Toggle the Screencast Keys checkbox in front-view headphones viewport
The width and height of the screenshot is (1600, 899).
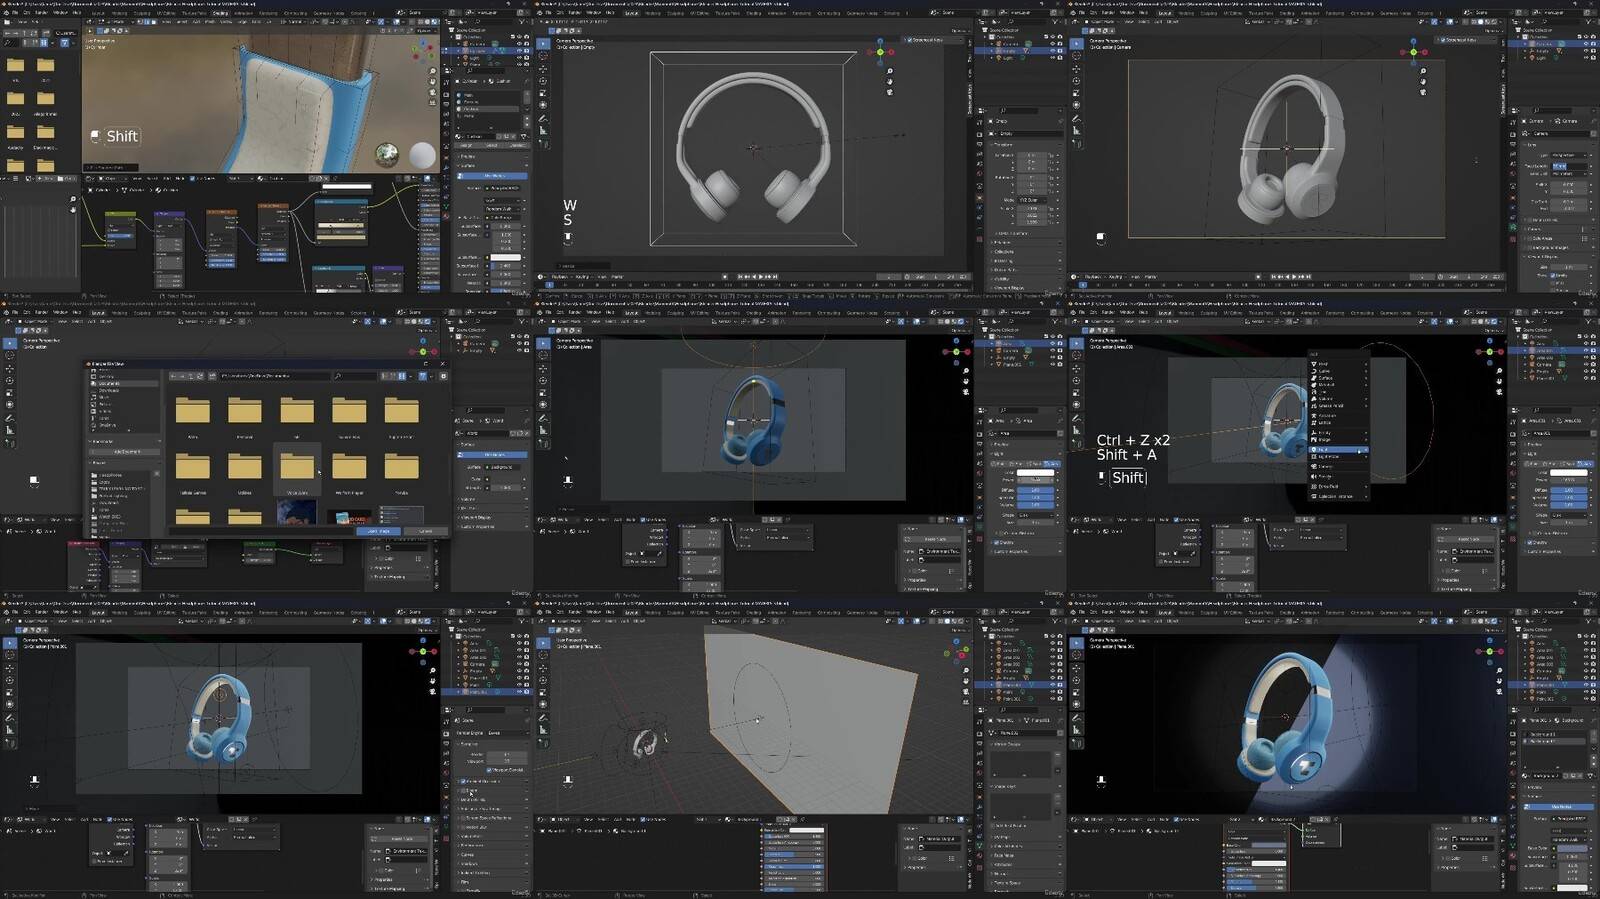[909, 40]
